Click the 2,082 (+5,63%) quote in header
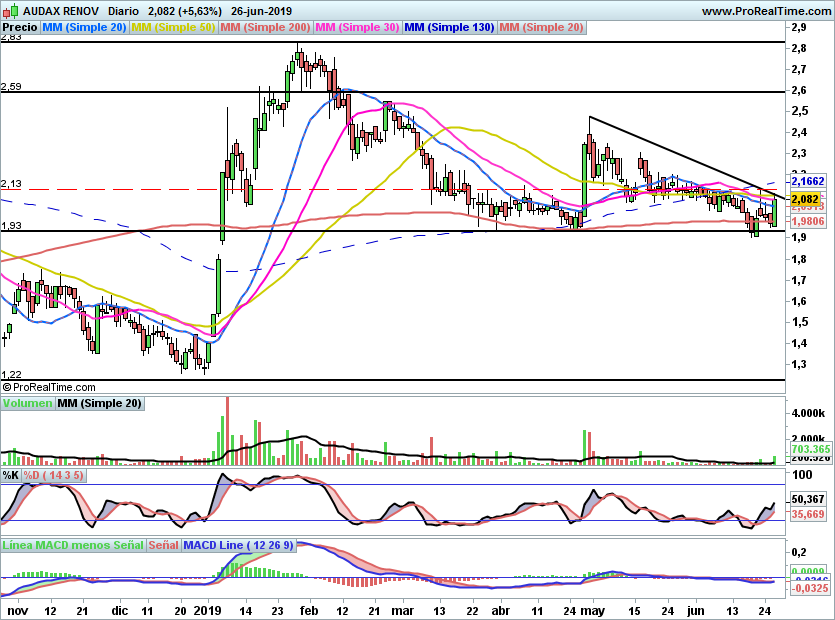The image size is (835, 620). point(184,11)
